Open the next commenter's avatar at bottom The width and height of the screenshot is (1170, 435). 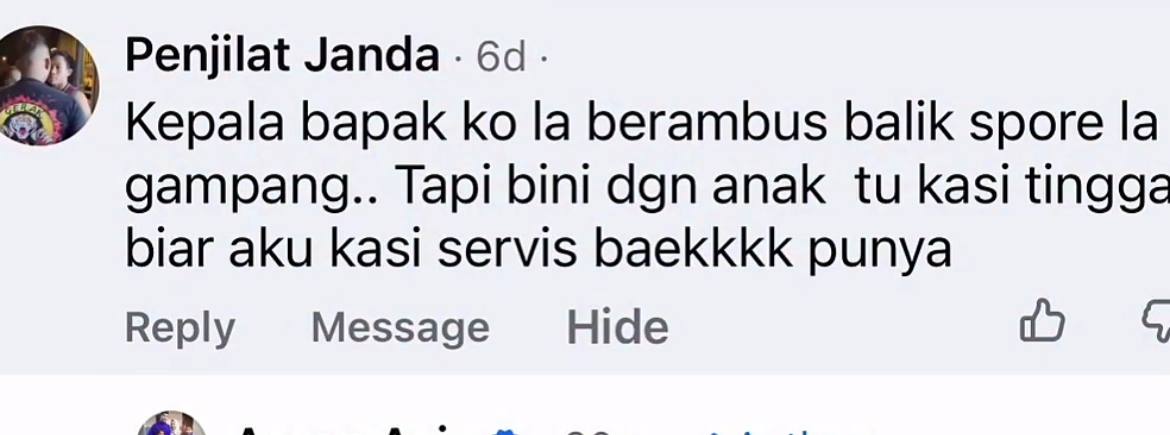click(172, 423)
